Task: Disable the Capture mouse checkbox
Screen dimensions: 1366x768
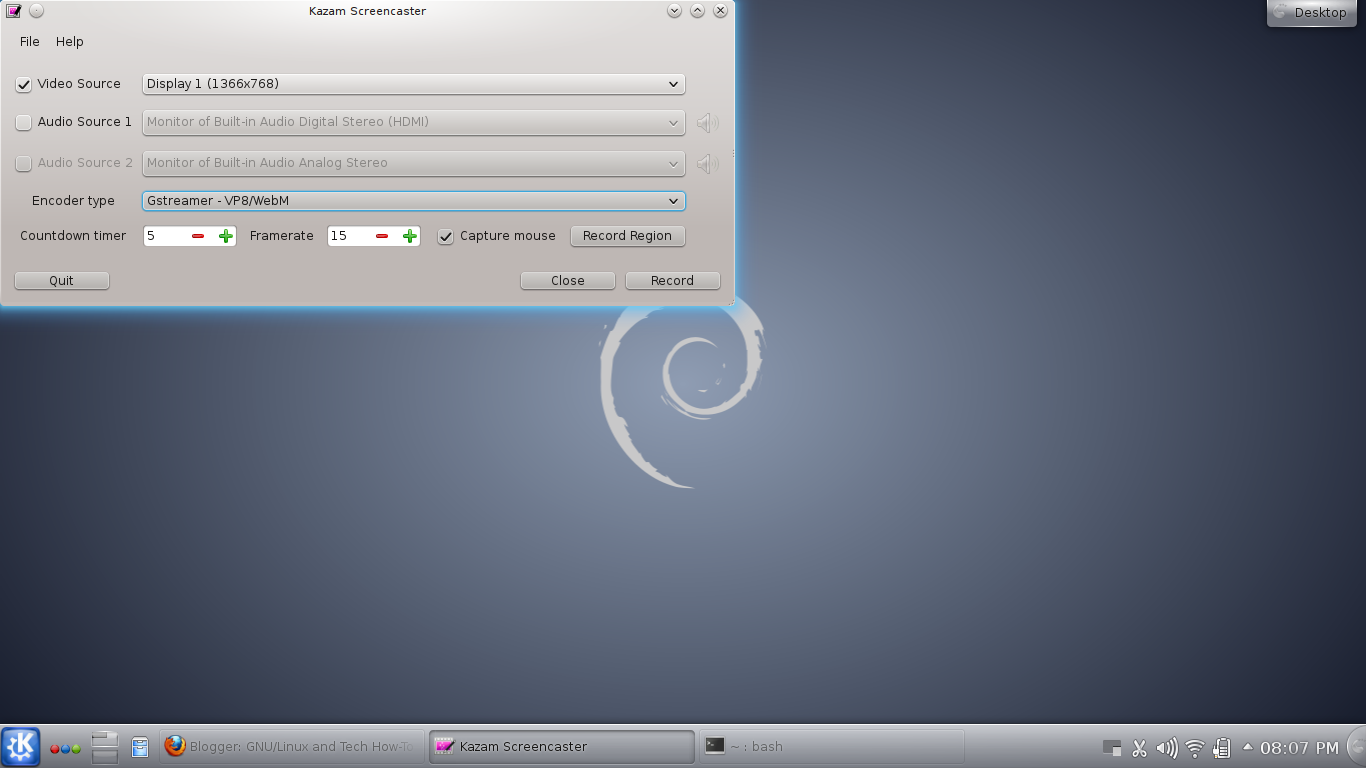Action: [446, 237]
